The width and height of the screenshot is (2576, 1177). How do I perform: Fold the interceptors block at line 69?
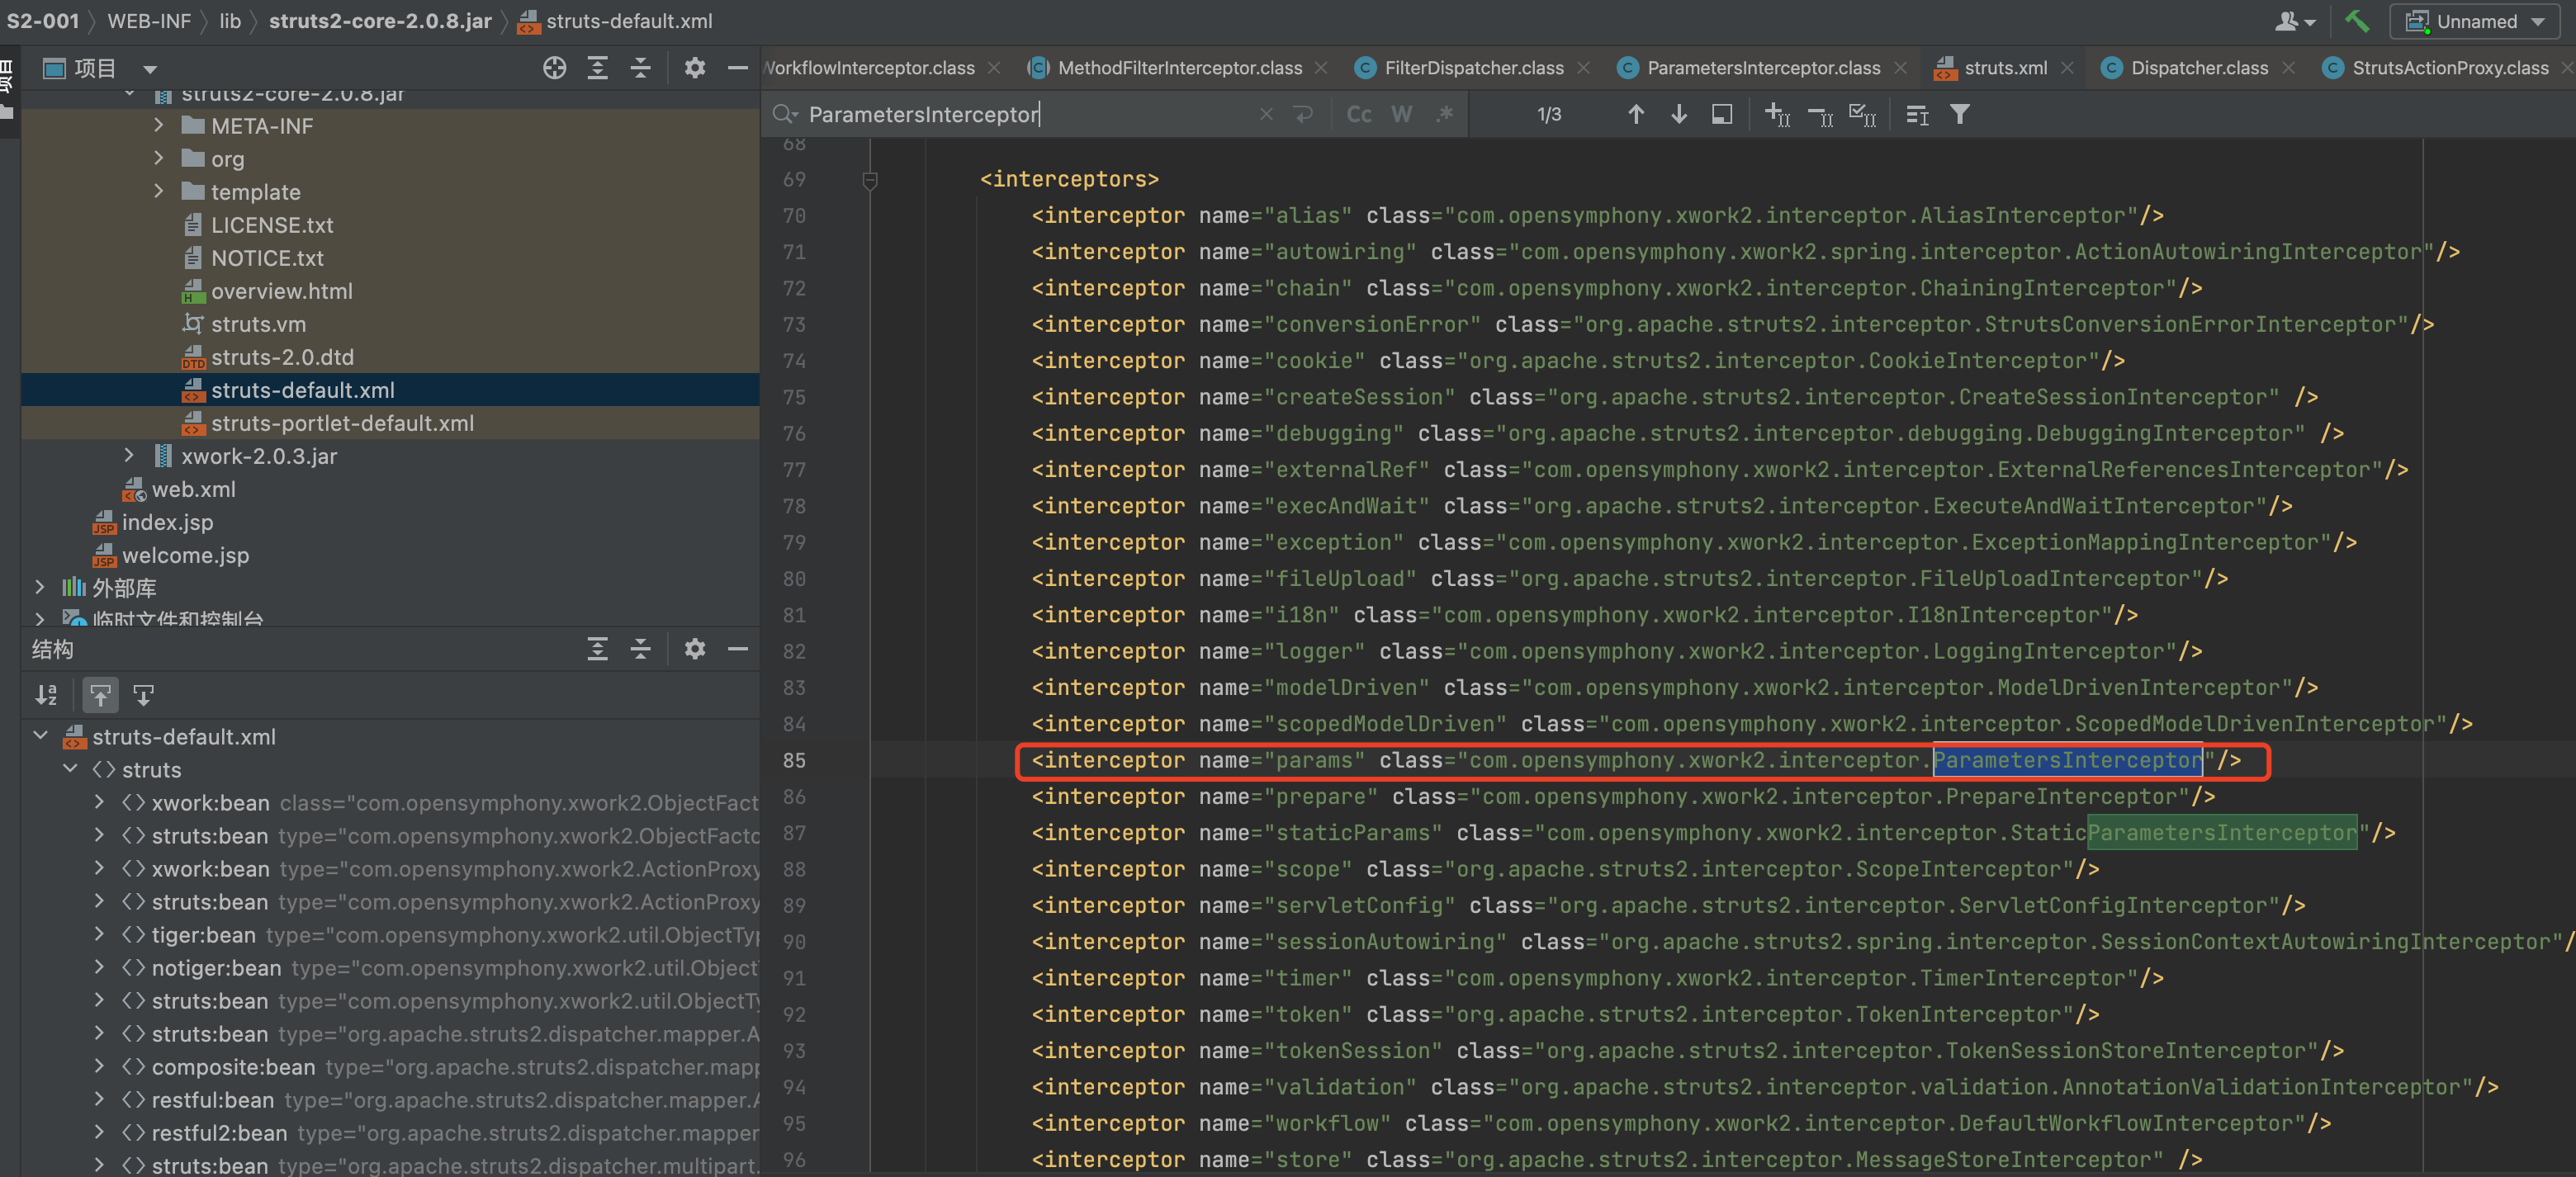click(869, 180)
